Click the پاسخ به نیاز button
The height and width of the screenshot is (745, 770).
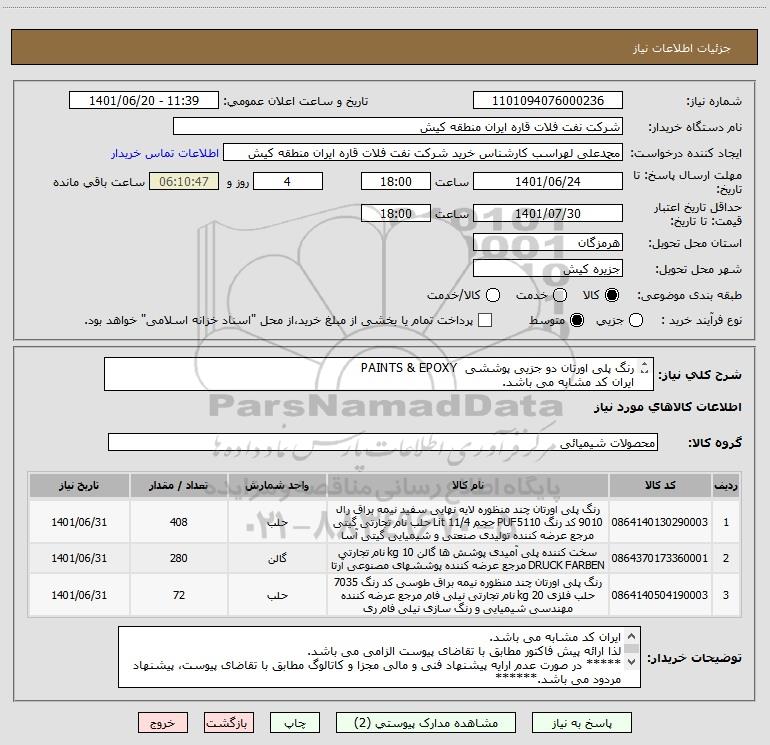pyautogui.click(x=582, y=723)
